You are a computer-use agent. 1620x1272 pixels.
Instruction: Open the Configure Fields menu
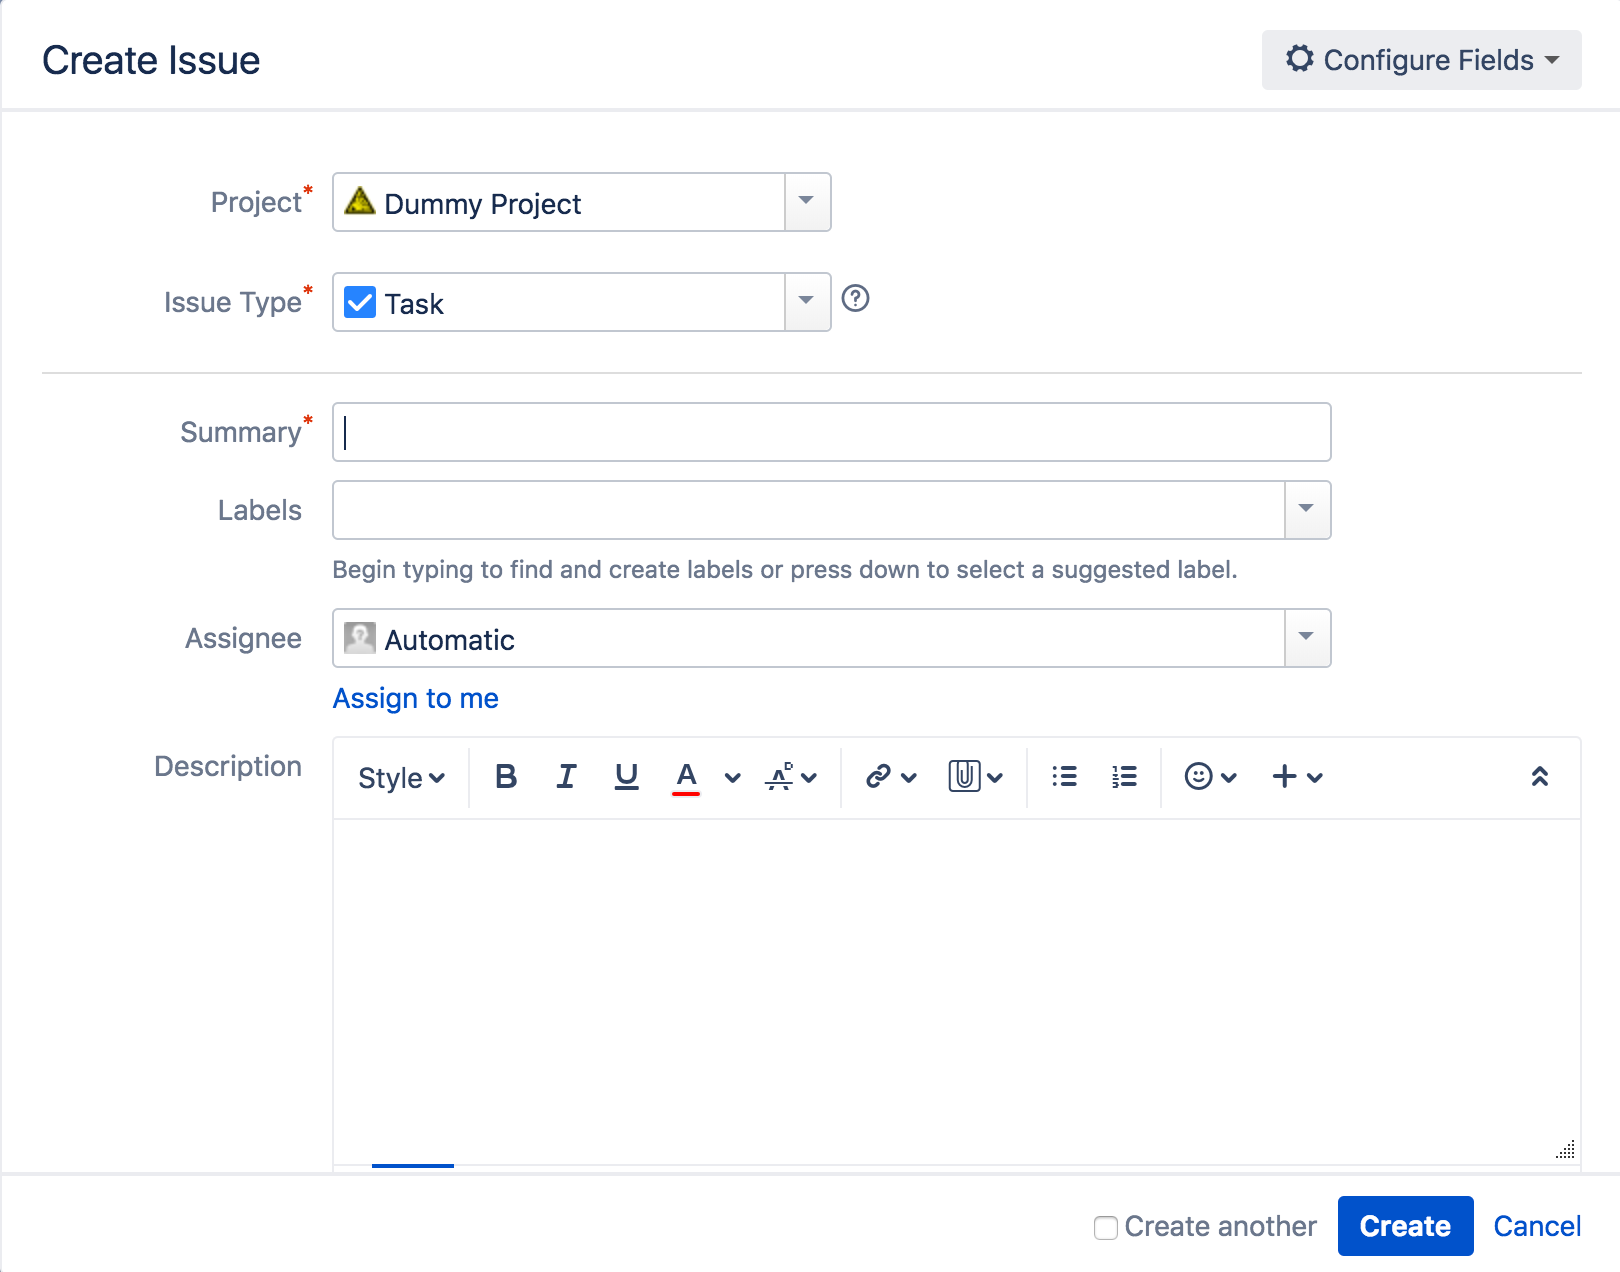1420,60
